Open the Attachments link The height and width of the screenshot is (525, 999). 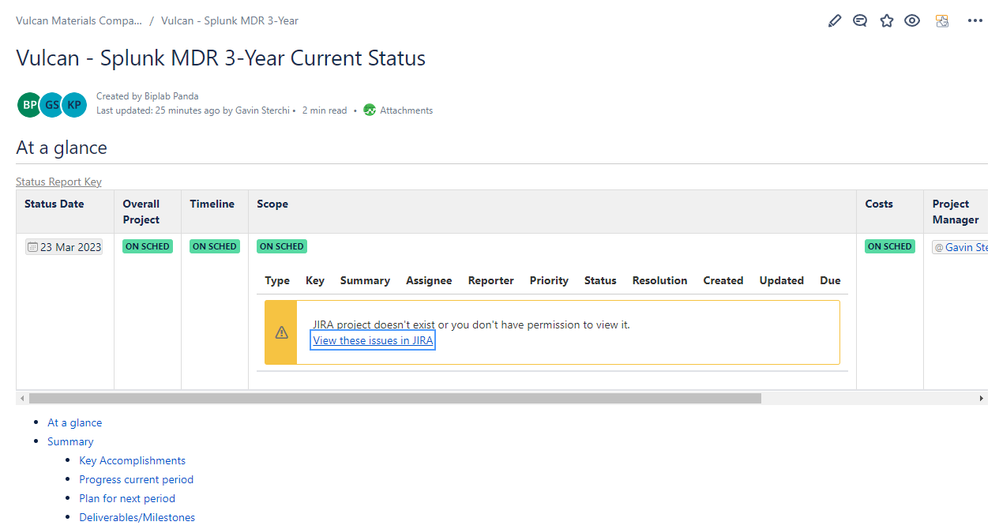406,110
